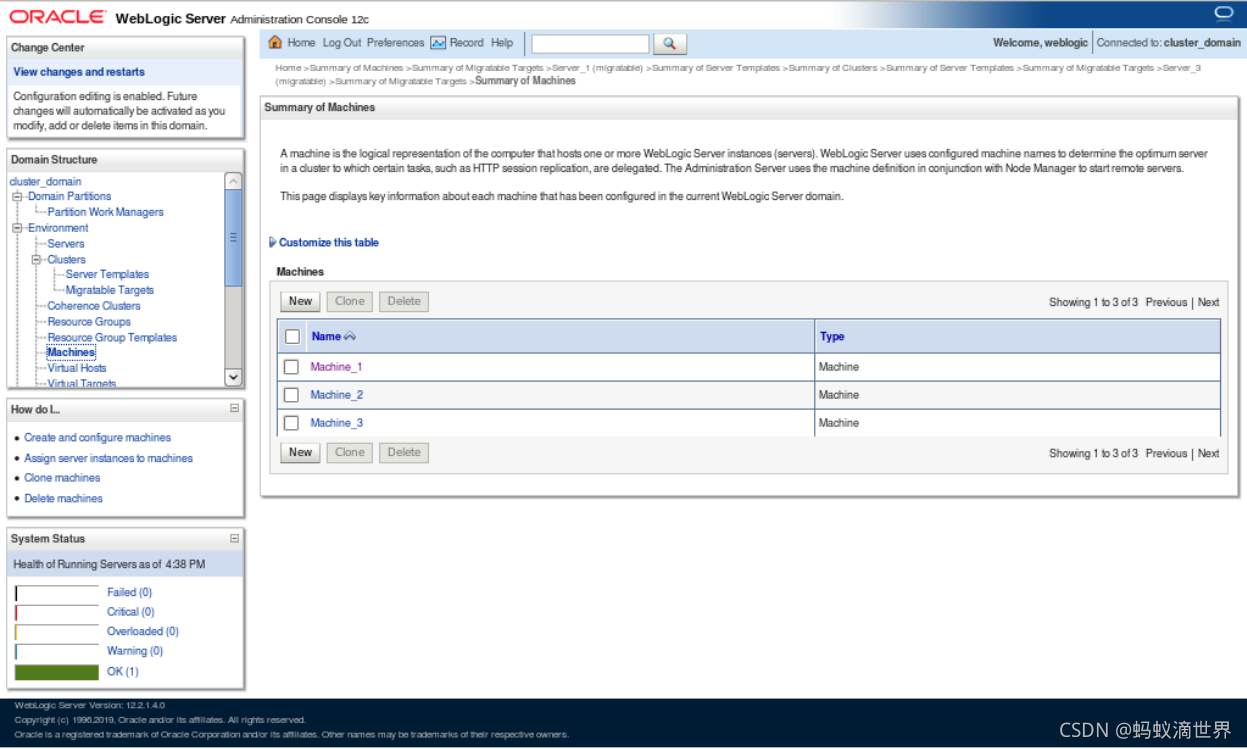Select Servers in Domain Structure tree
This screenshot has height=749, width=1247.
[x=66, y=244]
